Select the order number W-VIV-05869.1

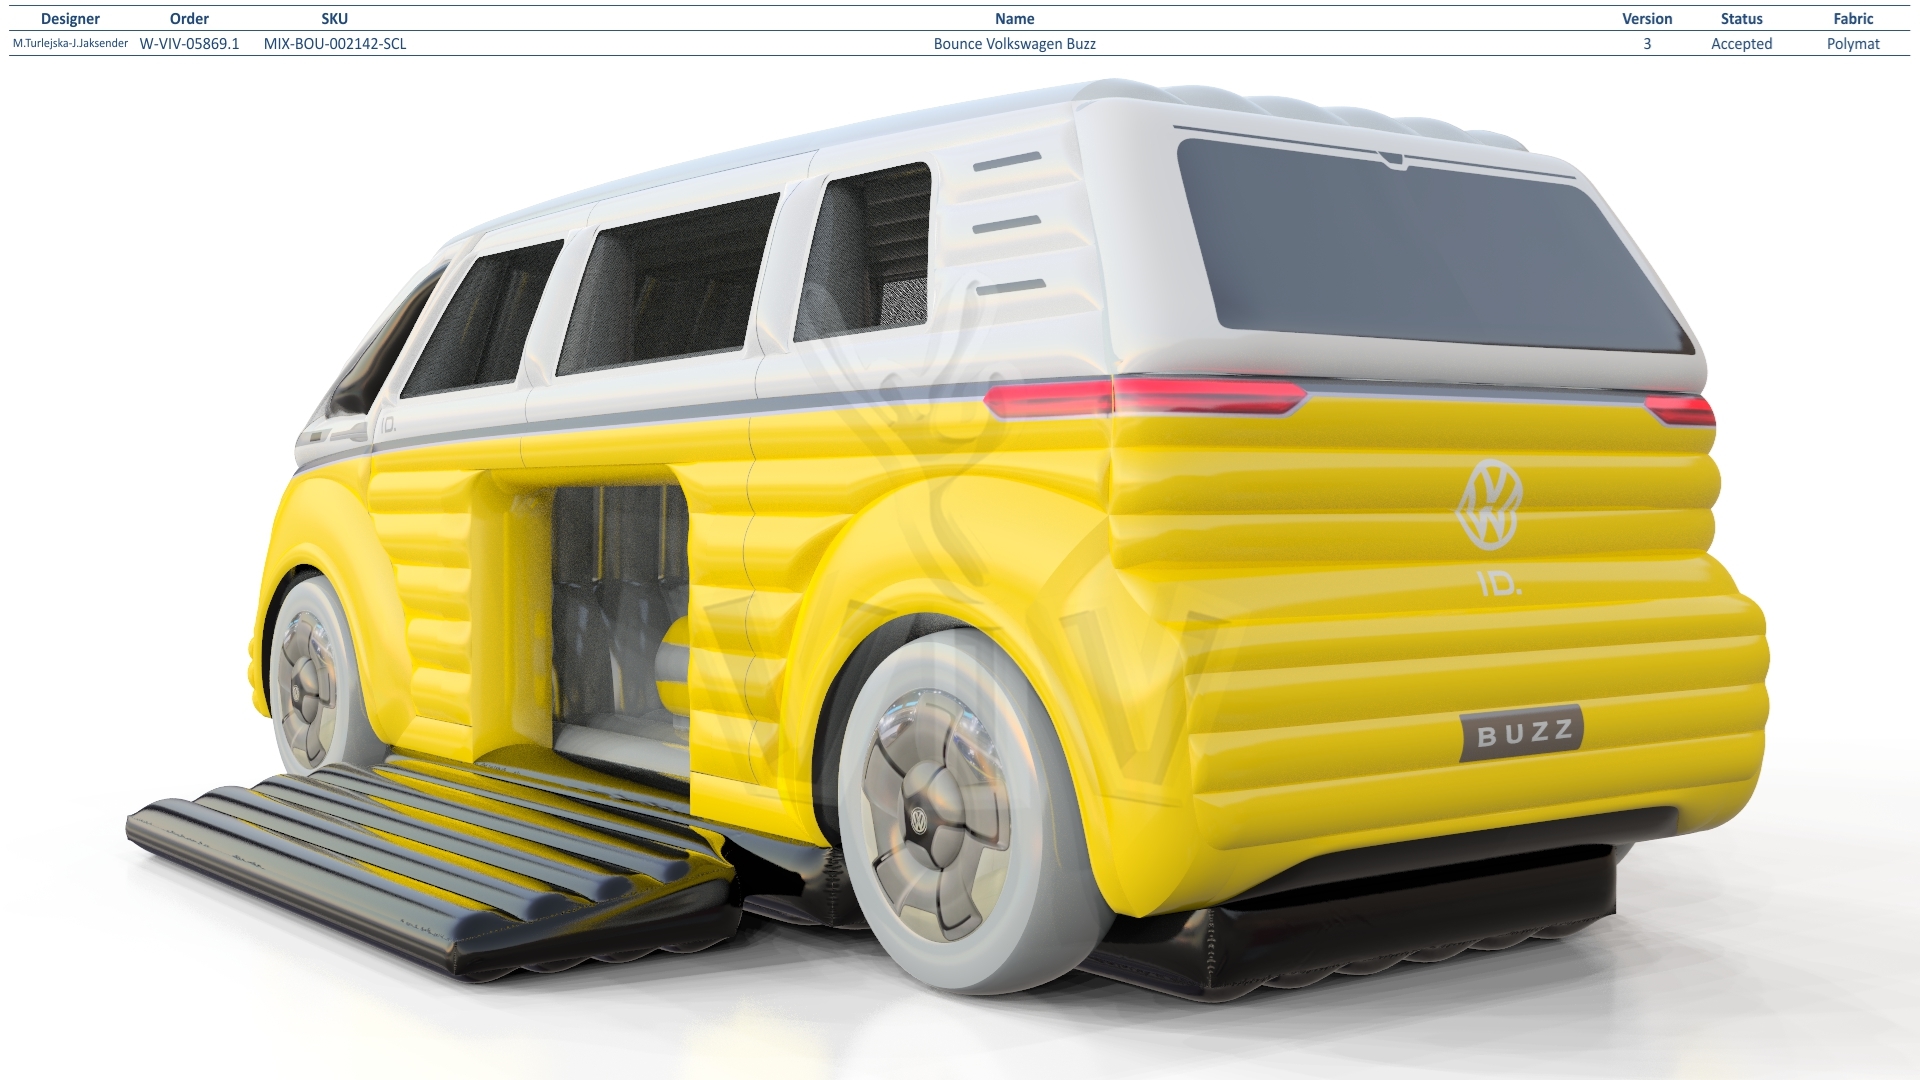coord(189,44)
